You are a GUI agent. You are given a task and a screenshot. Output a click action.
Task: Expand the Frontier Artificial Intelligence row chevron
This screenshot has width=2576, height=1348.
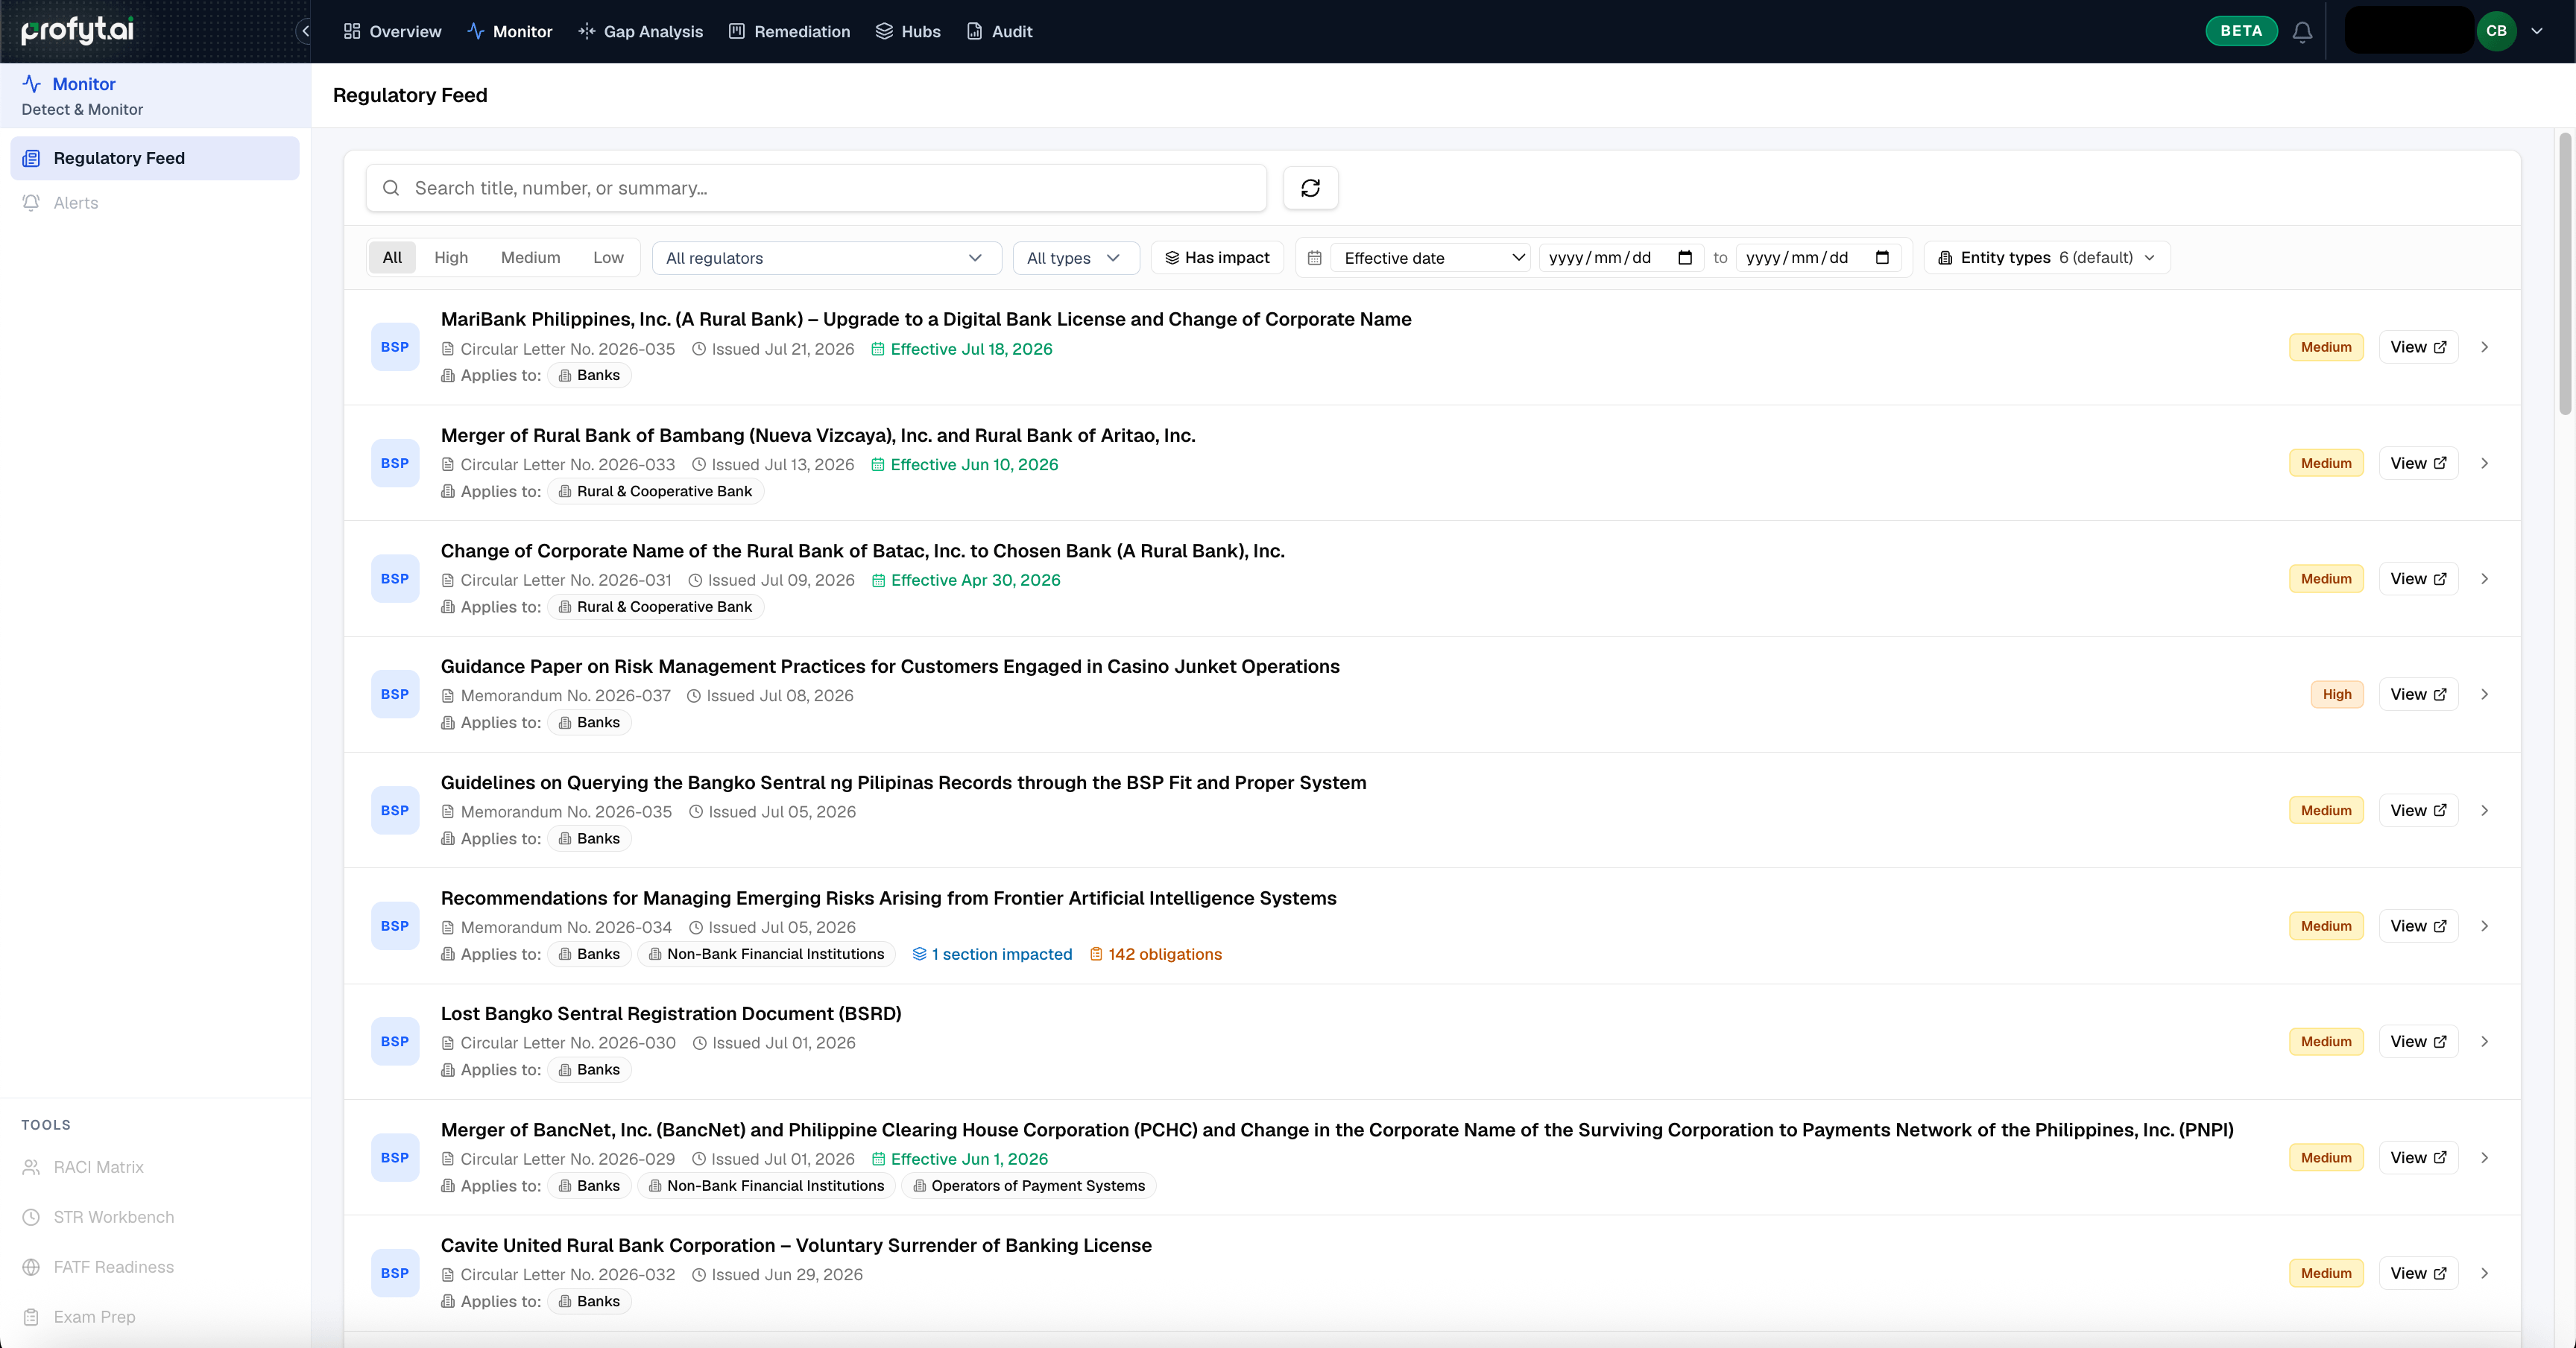[x=2485, y=926]
